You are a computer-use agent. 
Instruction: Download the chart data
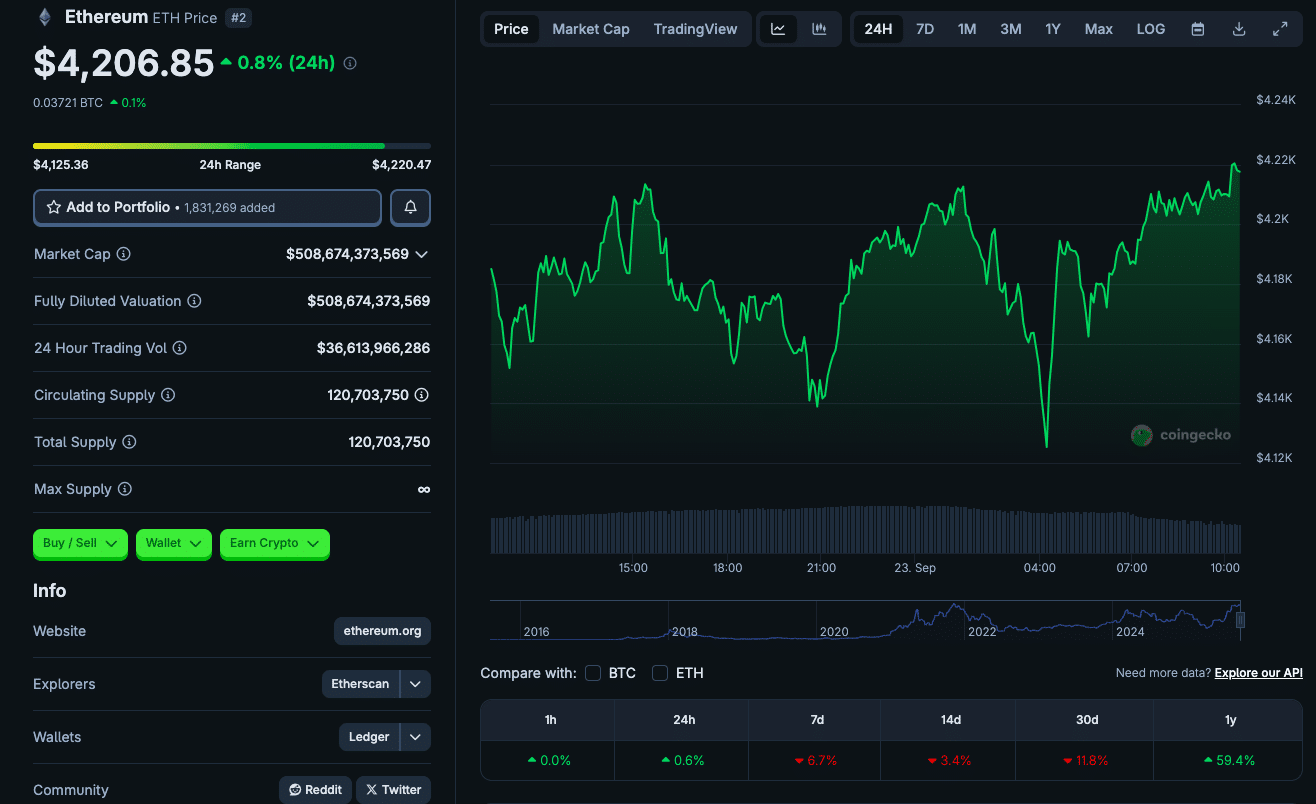1239,29
